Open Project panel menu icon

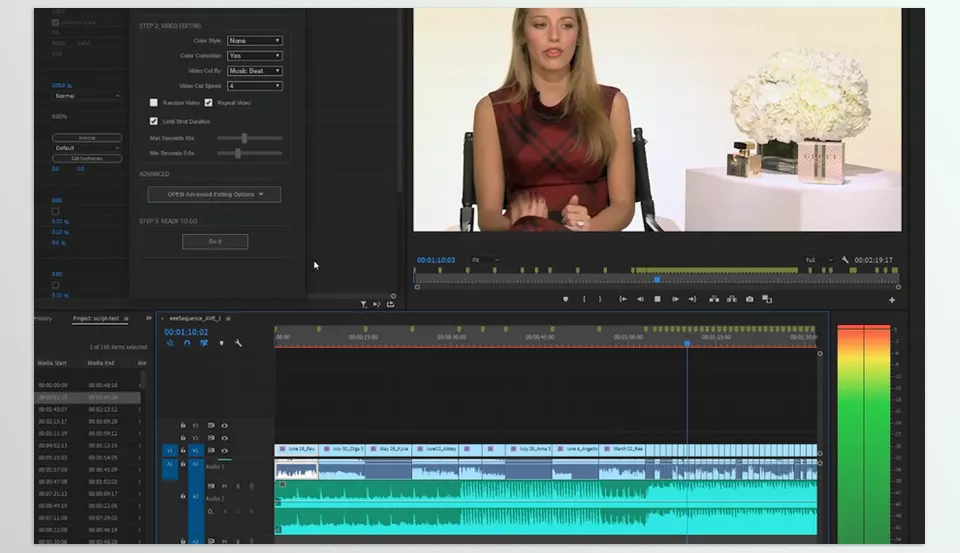click(x=126, y=318)
